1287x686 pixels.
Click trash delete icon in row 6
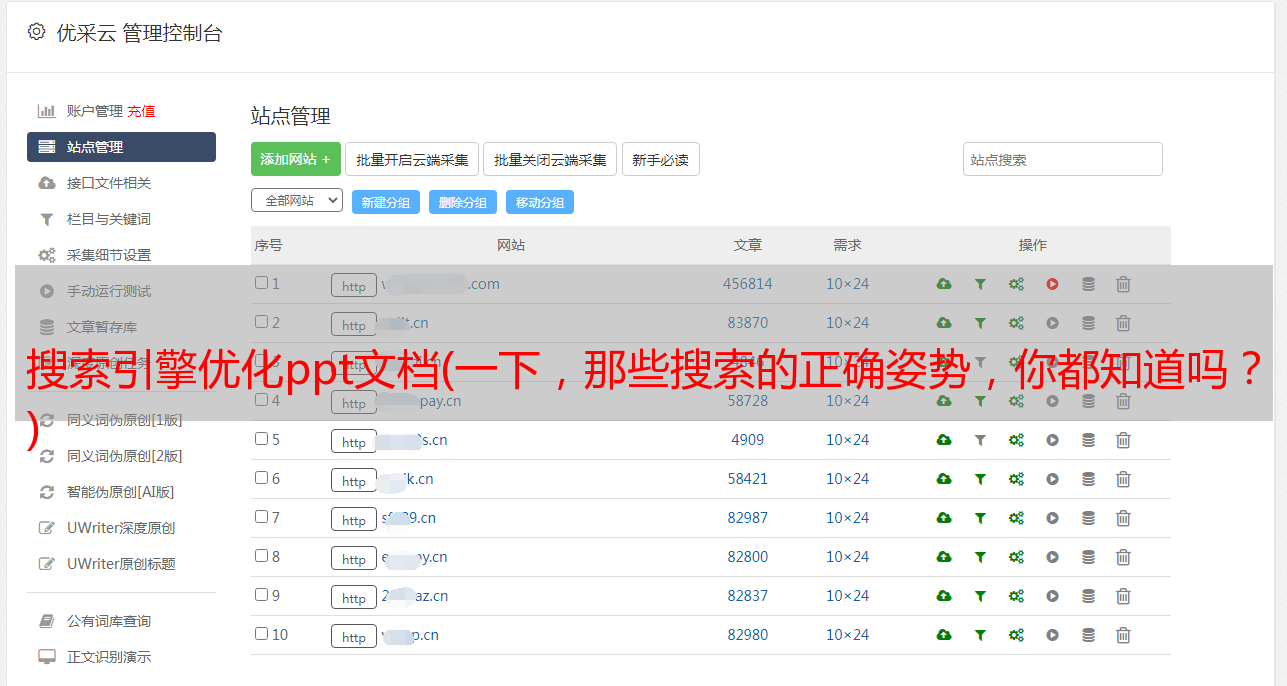[1123, 479]
